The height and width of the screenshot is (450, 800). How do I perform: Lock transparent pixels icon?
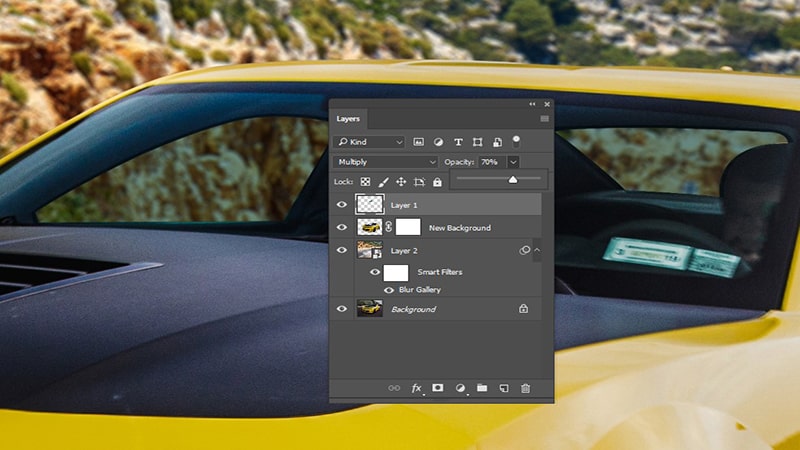pyautogui.click(x=365, y=182)
